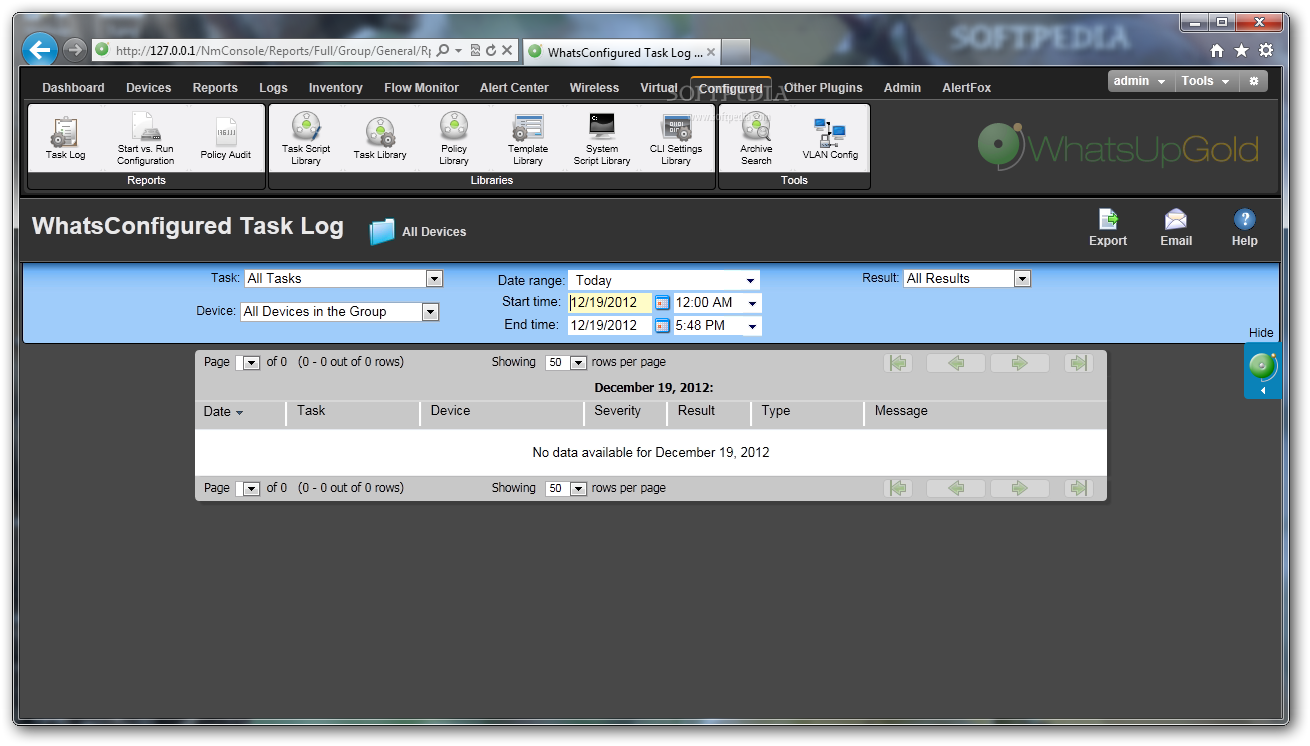Screen dimensions: 1310x746
Task: Switch to the Devices tab
Action: point(148,88)
